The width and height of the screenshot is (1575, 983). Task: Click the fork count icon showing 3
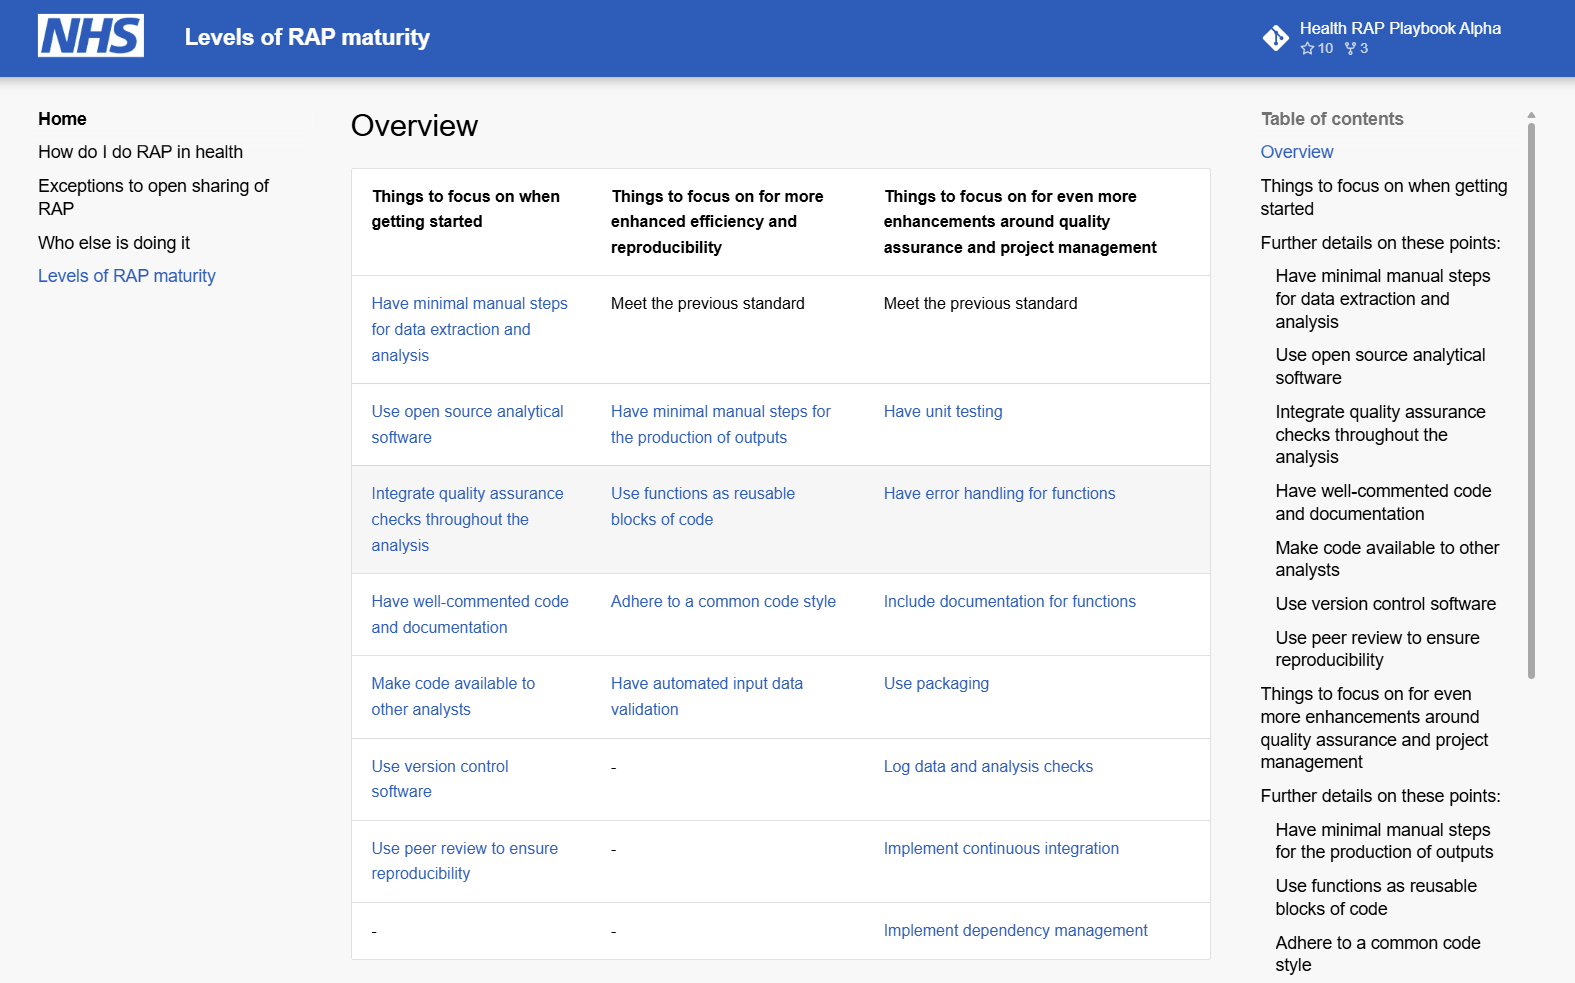pos(1350,48)
